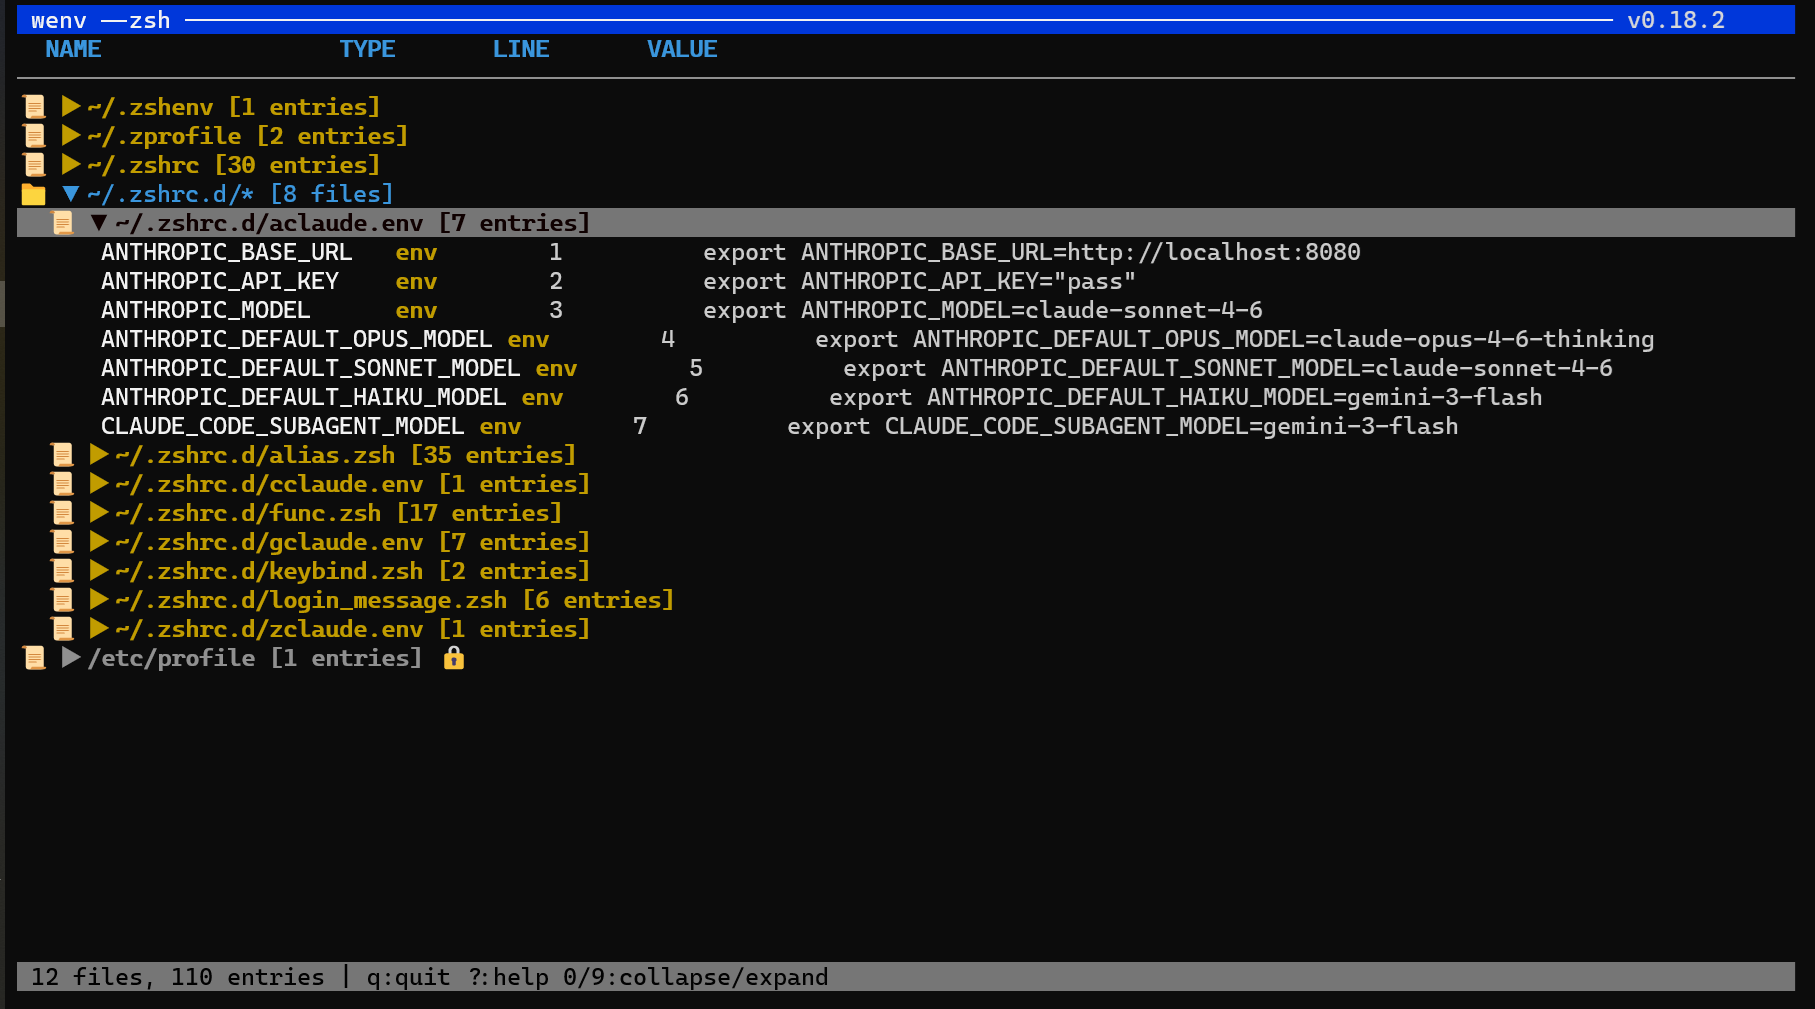The width and height of the screenshot is (1815, 1009).
Task: Click the scroll icon beside ~/.zshenv
Action: pos(34,107)
